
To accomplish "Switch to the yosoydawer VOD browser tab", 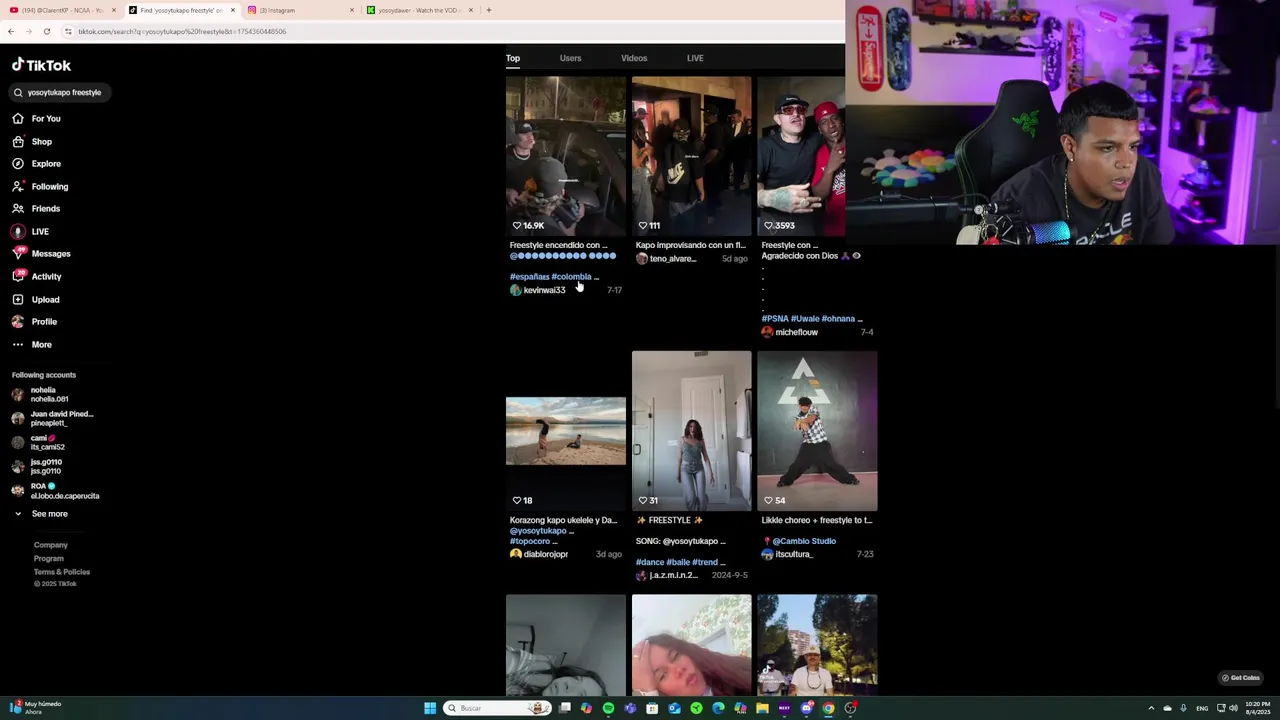I will point(420,10).
